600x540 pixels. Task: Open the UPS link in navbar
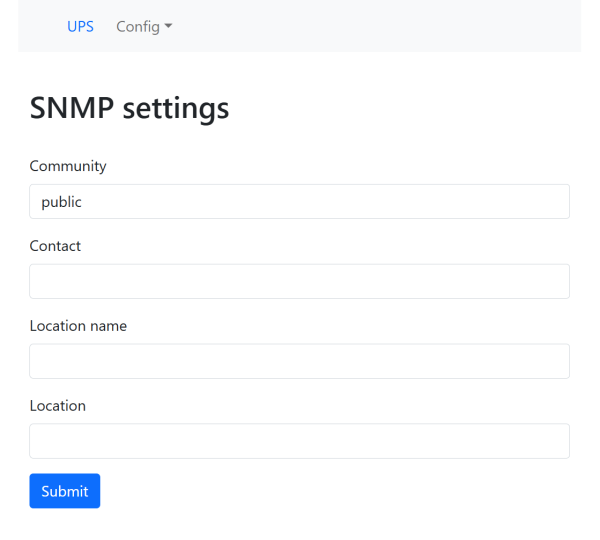(80, 27)
